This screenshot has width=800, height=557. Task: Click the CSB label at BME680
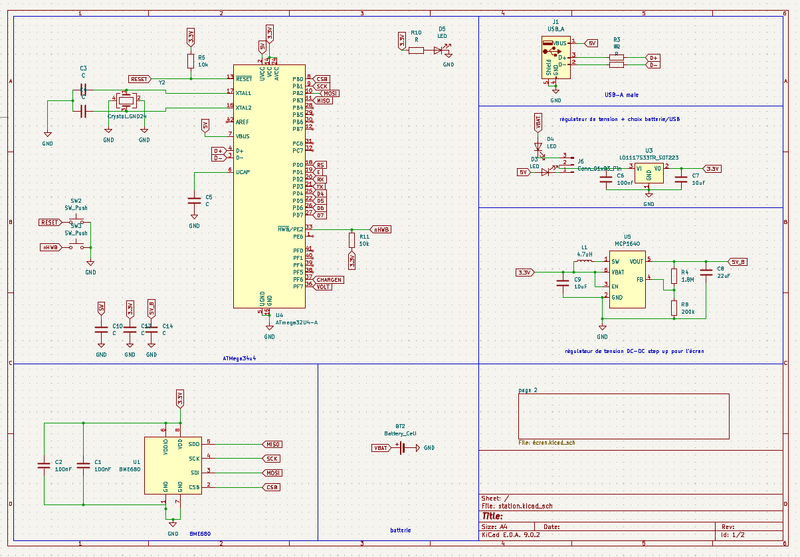[x=271, y=487]
